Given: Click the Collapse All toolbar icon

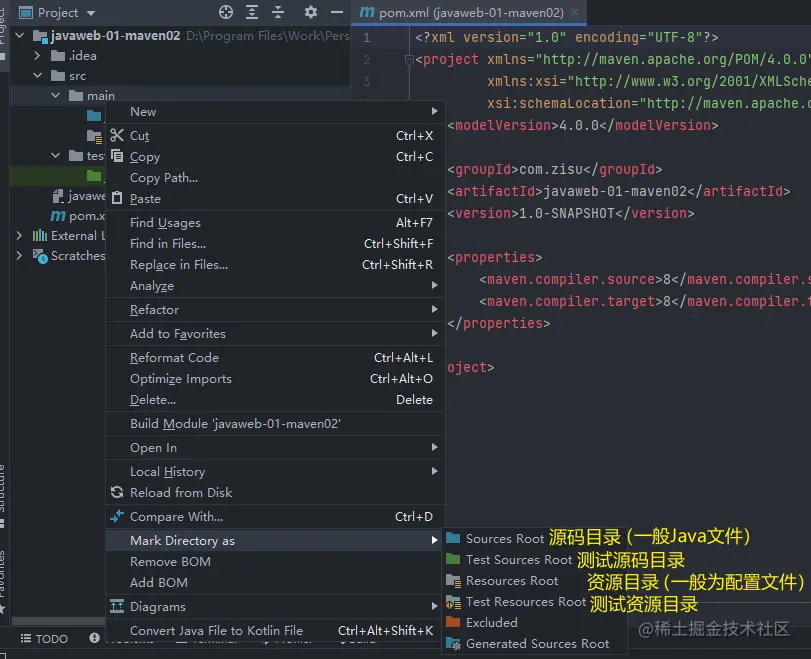Looking at the screenshot, I should click(x=278, y=12).
